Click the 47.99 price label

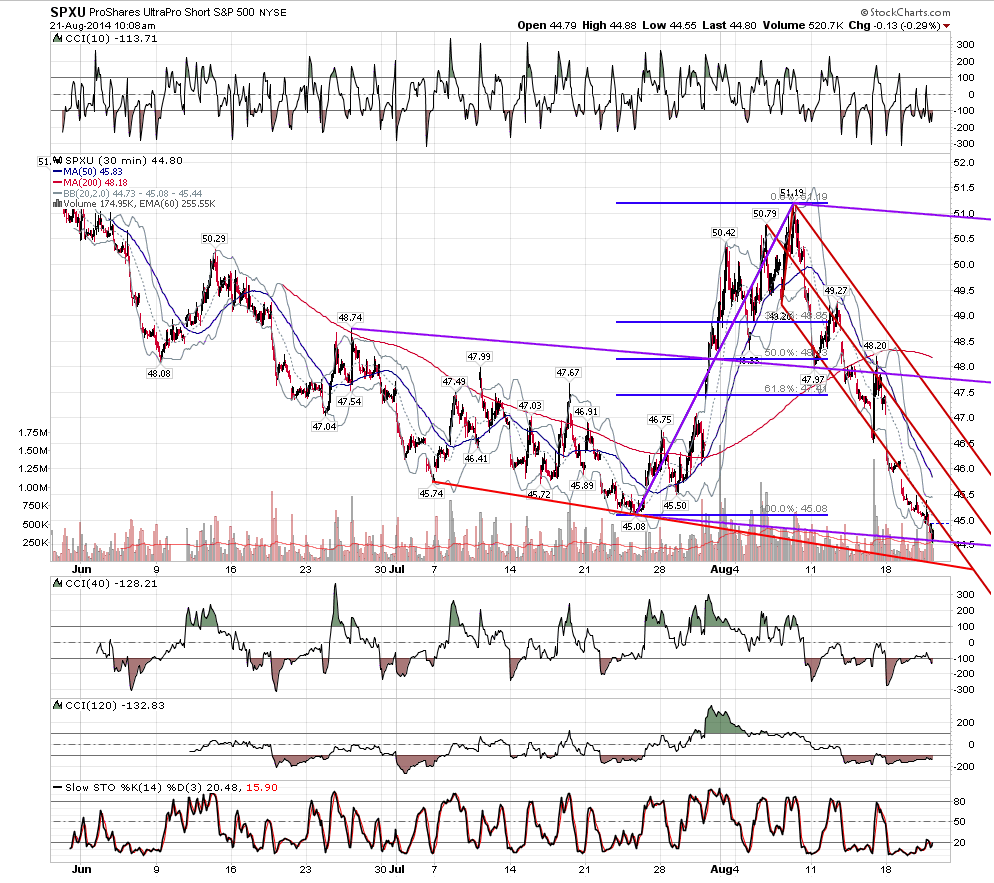[480, 358]
